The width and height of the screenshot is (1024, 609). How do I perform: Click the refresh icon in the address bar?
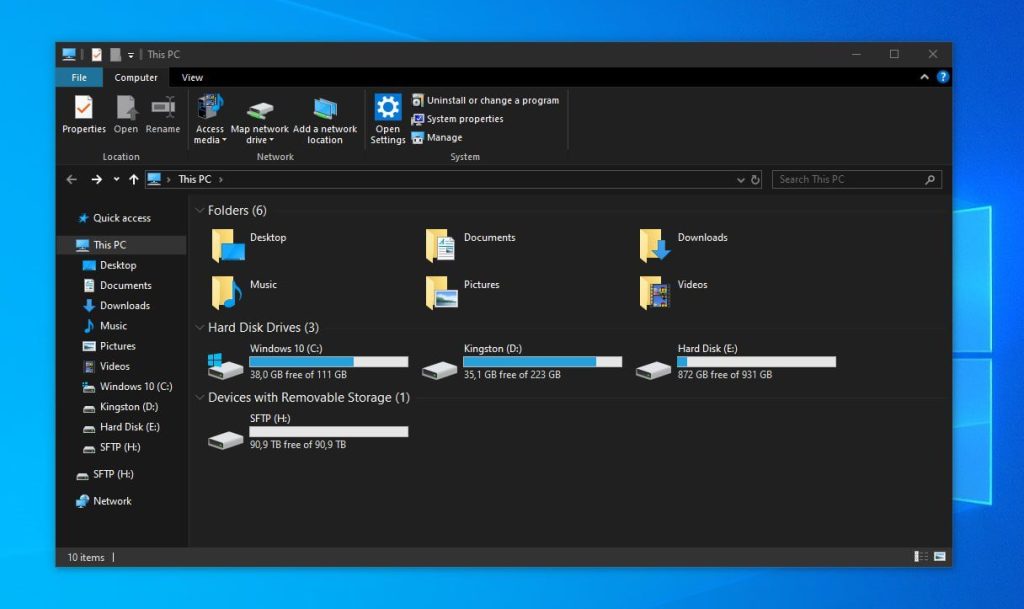click(x=753, y=179)
